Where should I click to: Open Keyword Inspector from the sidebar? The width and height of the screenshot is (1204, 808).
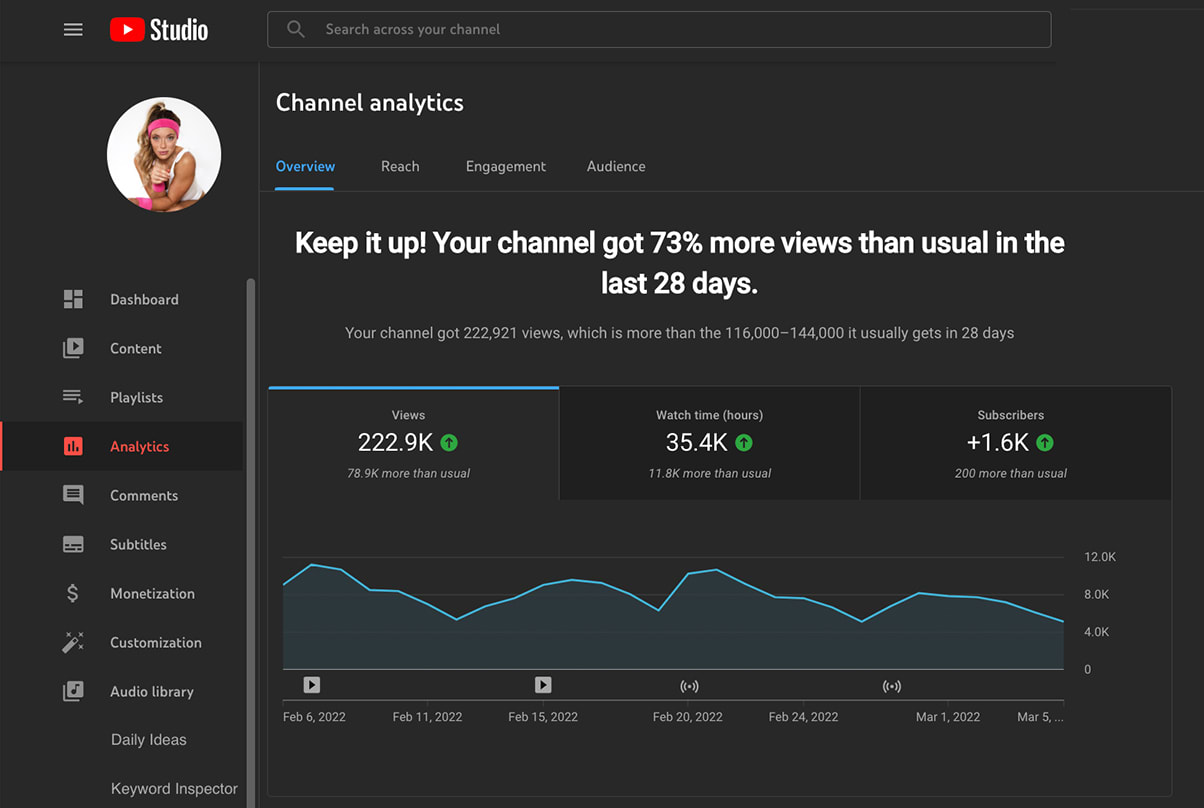(174, 788)
